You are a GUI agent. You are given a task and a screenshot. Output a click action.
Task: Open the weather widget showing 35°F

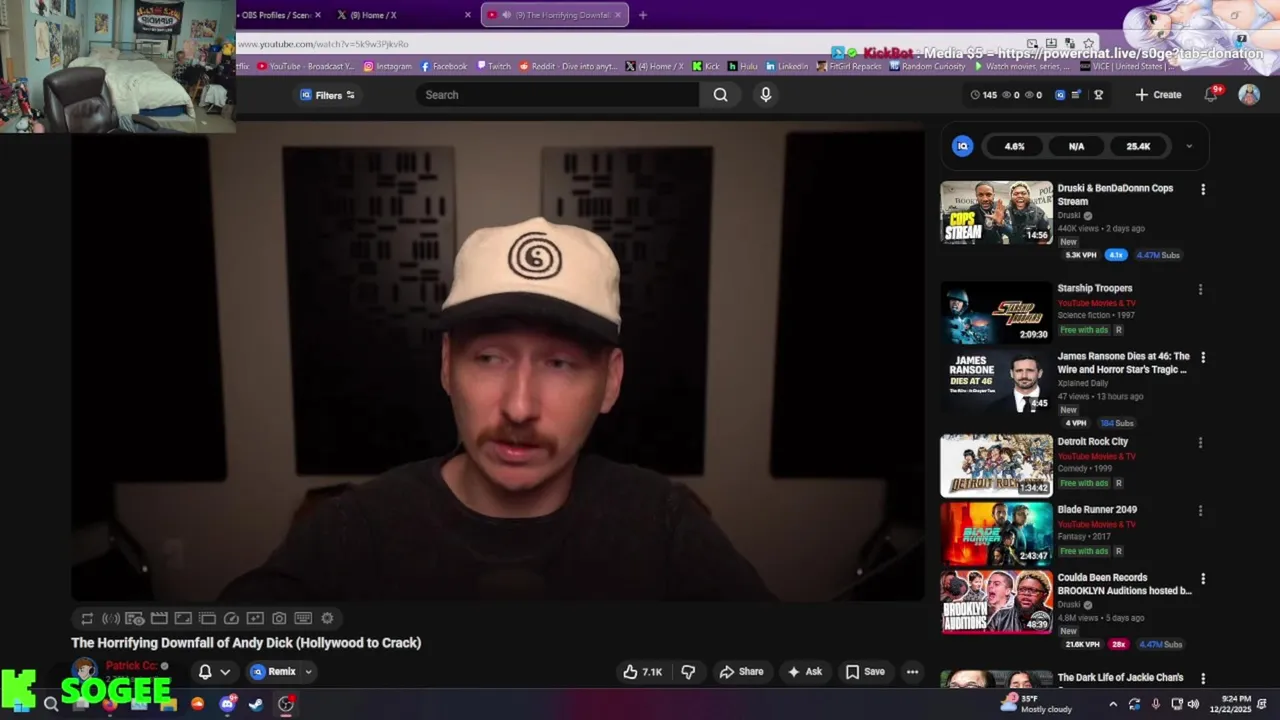click(1036, 704)
